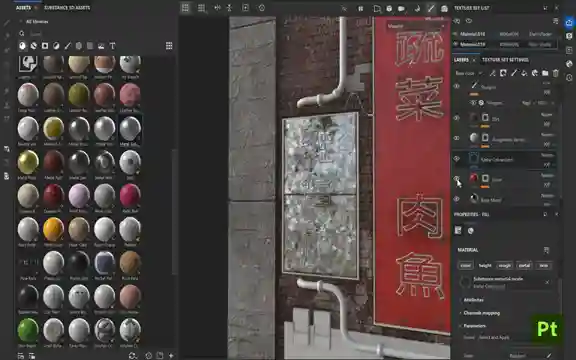Hide the red fill layer via eye icon
Screen dimensions: 576x360
457,179
